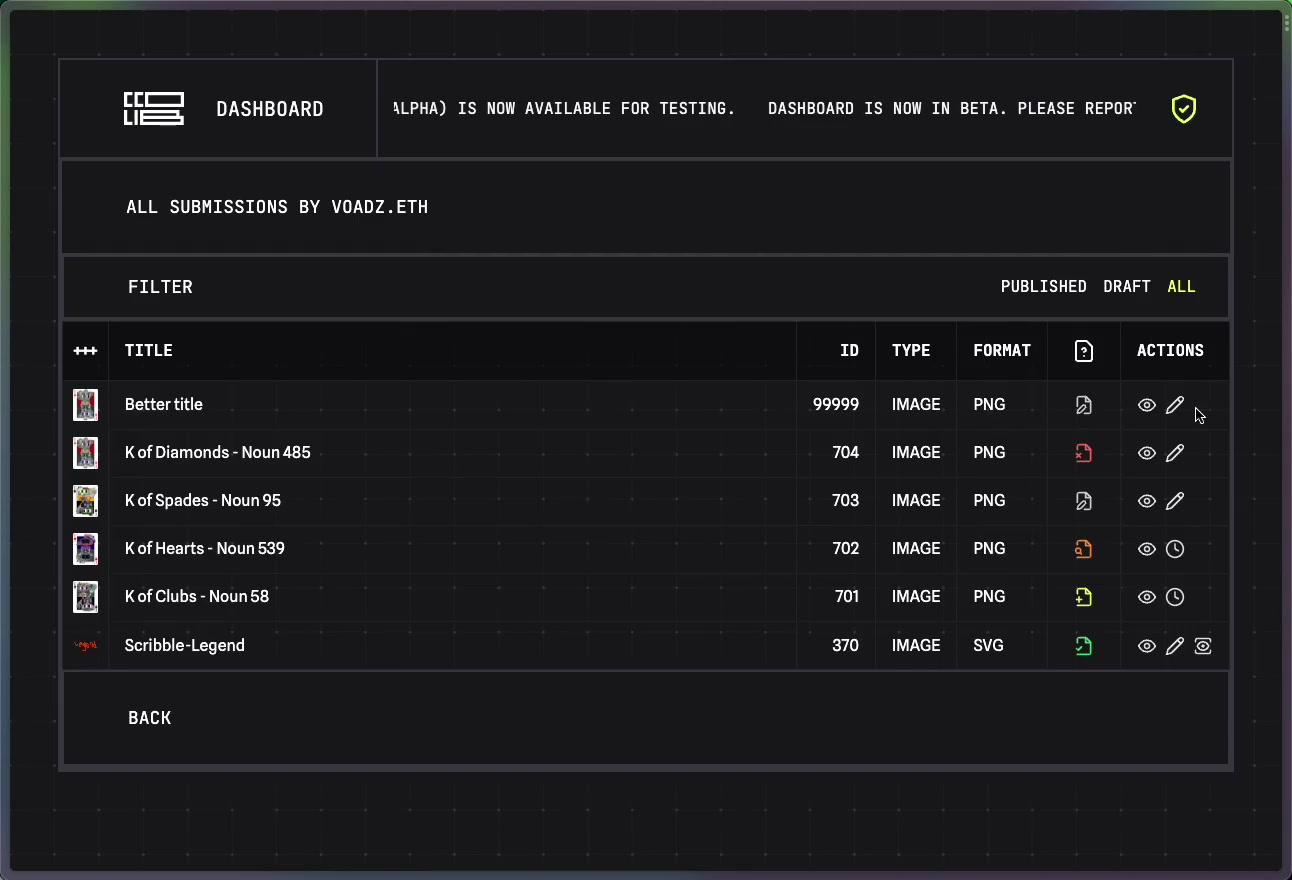Click the K of Spades thumbnail image
The width and height of the screenshot is (1292, 880).
85,501
